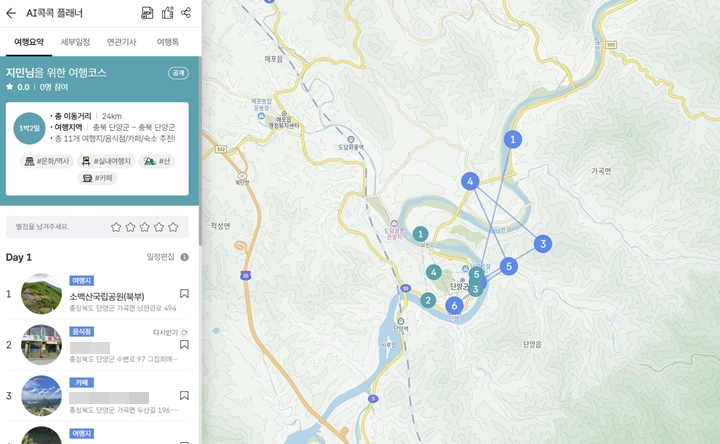This screenshot has width=720, height=444.
Task: Bookmark the third itinerary item (카페)
Action: point(184,396)
